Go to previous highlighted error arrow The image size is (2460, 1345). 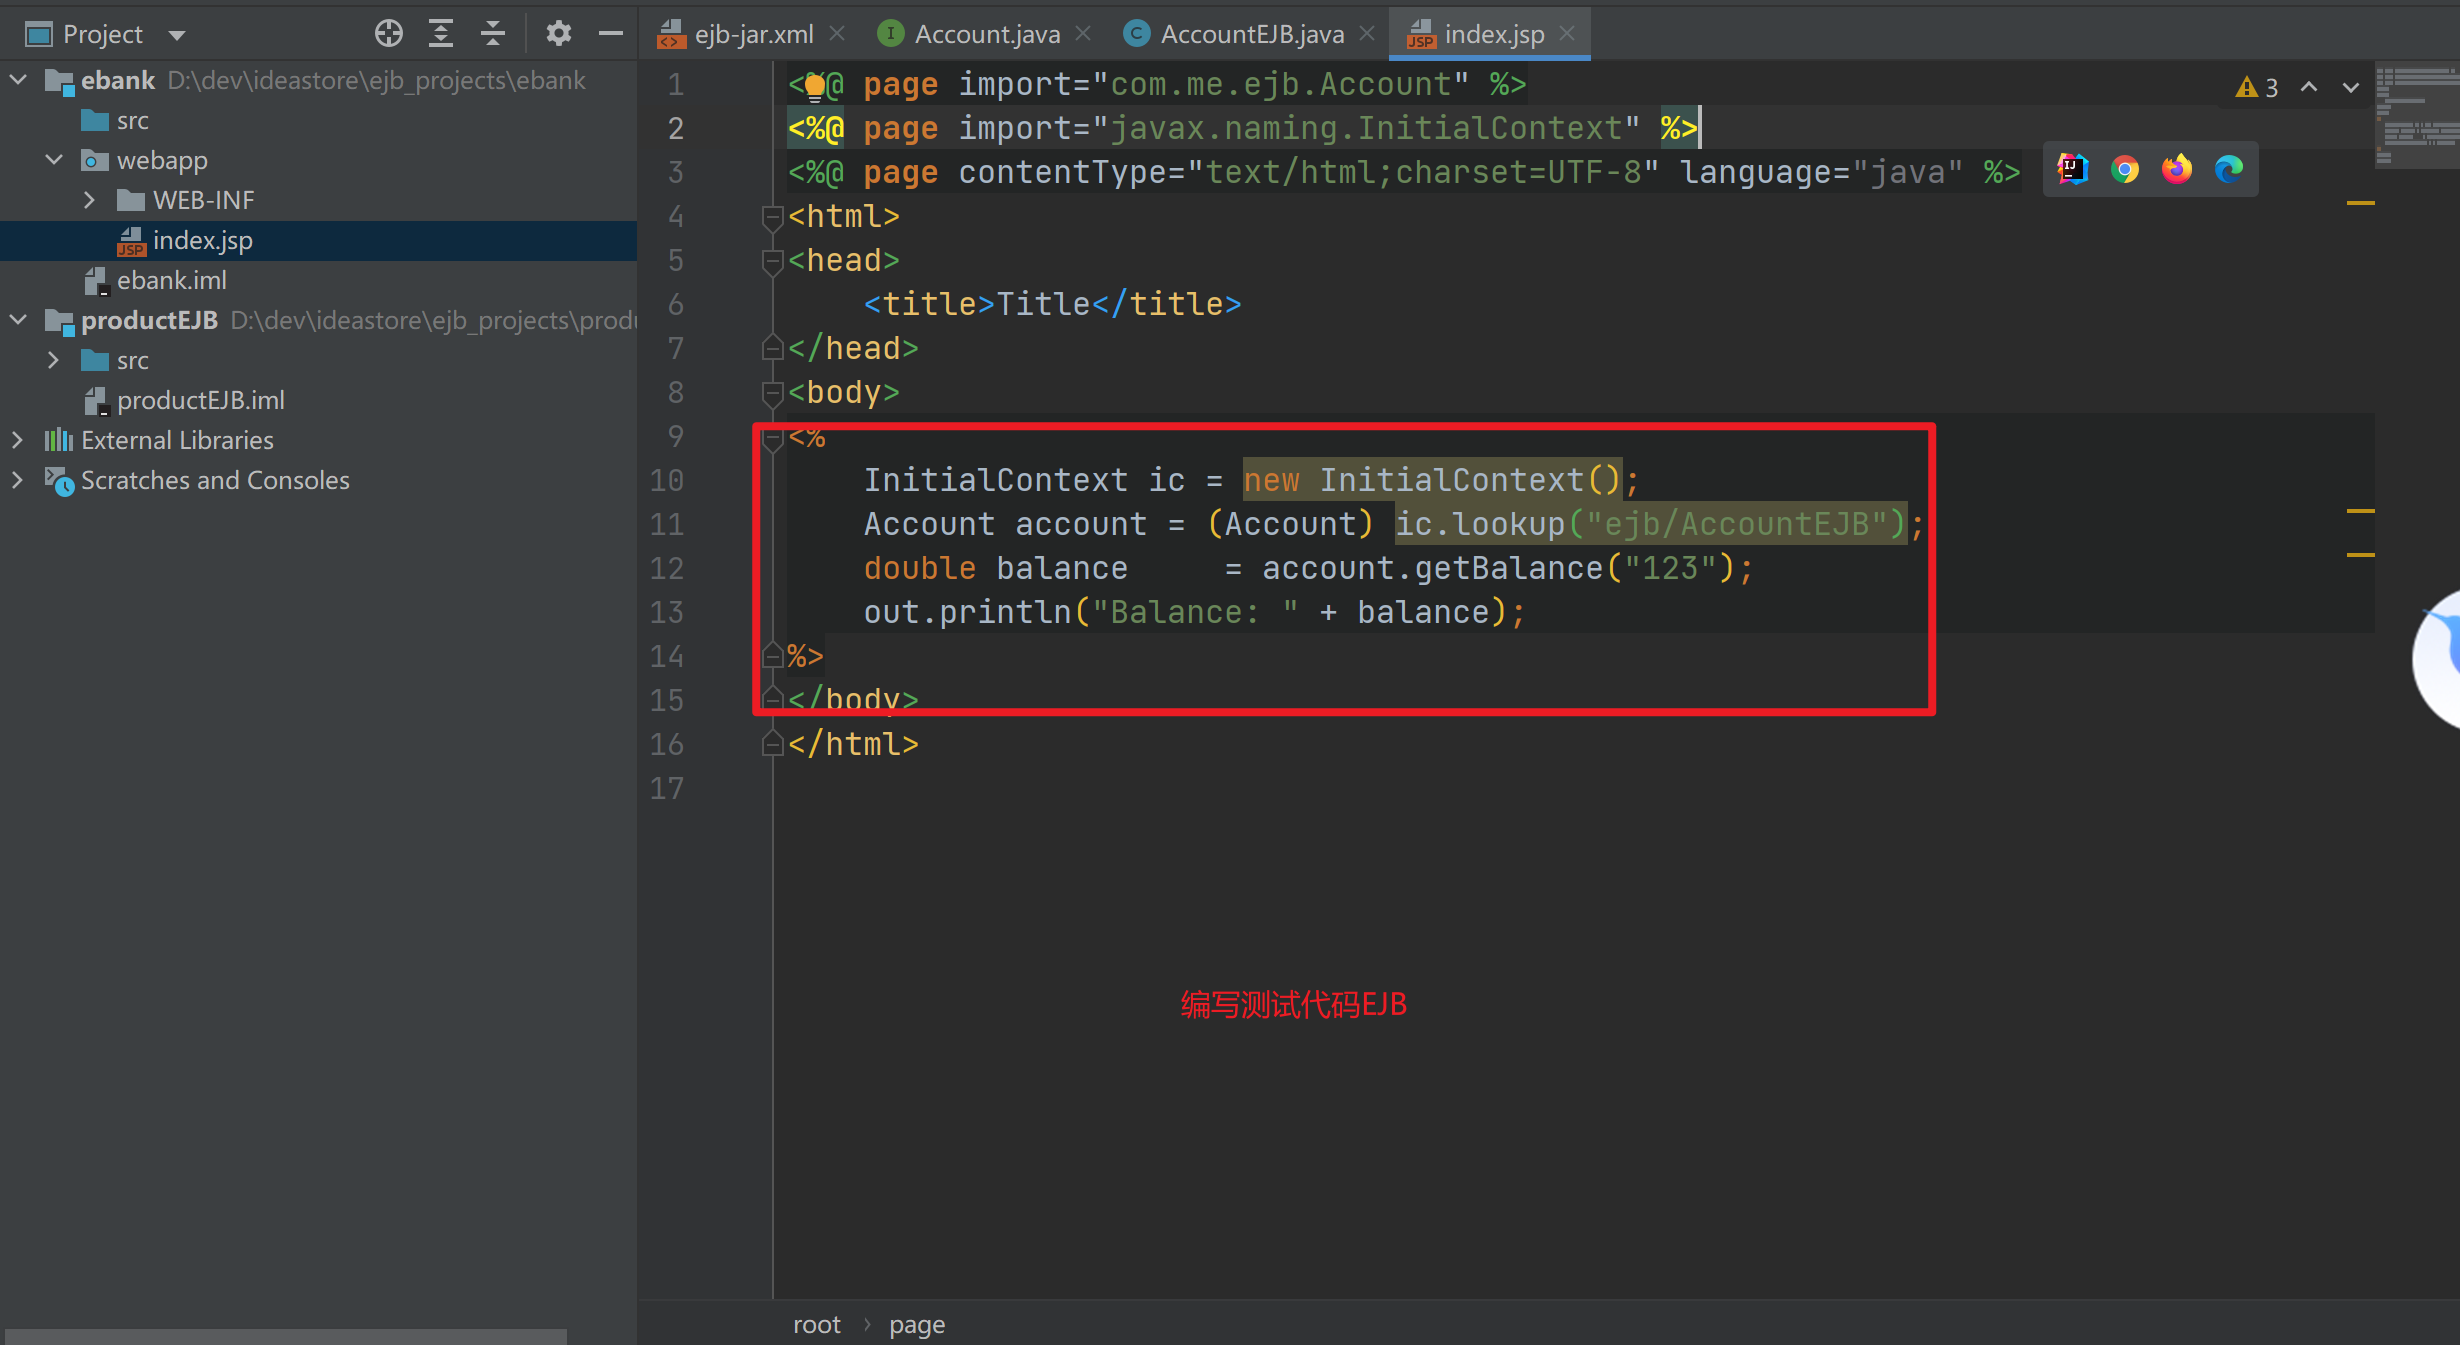tap(2309, 87)
